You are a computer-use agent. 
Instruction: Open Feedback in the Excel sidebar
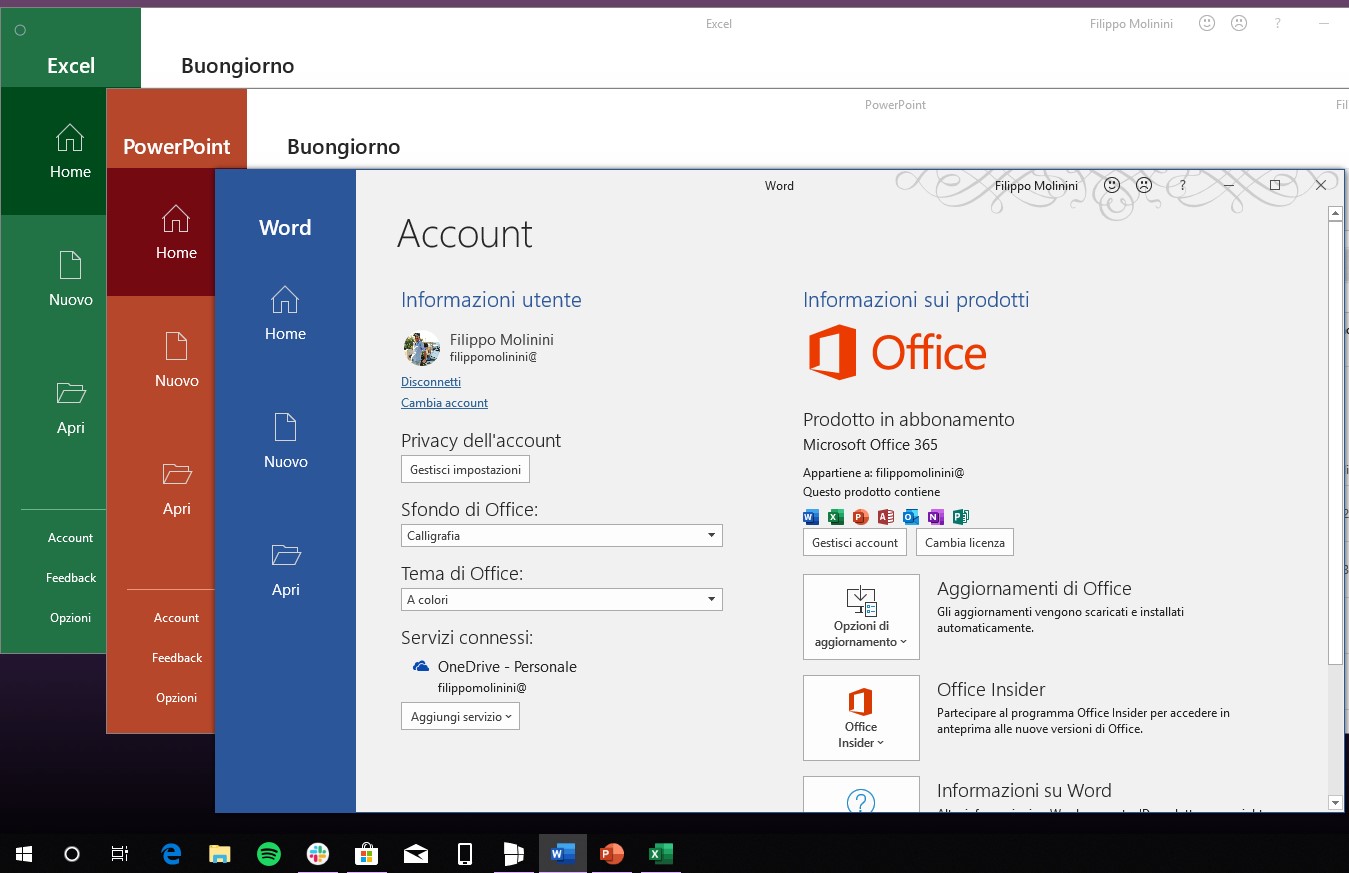70,578
